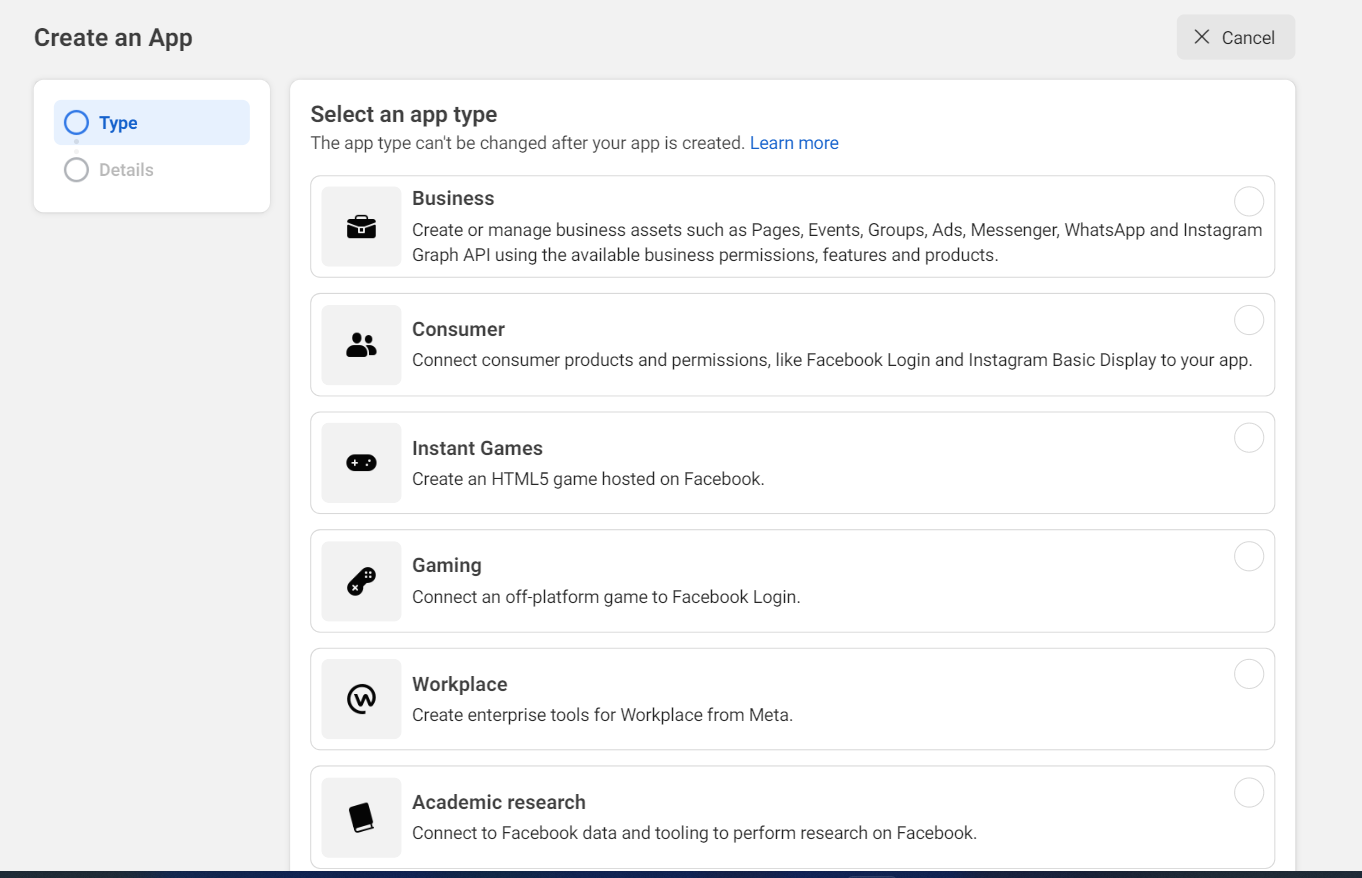
Task: Select the Business app type radio button
Action: 1248,202
